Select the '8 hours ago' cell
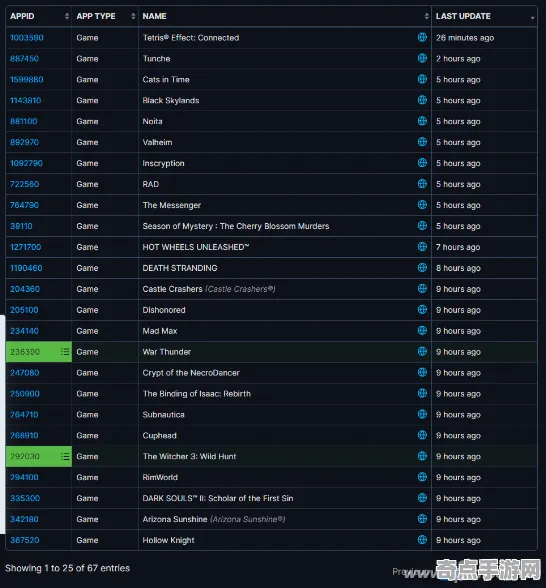The height and width of the screenshot is (588, 546). [484, 268]
